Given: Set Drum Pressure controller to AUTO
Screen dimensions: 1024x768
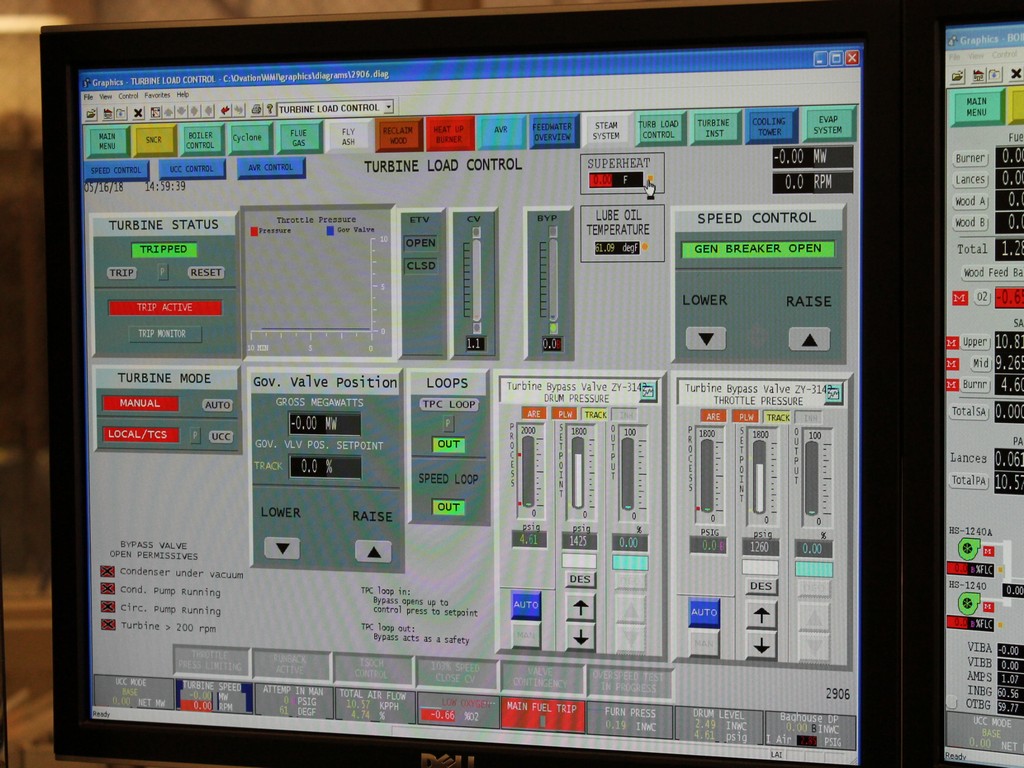Looking at the screenshot, I should pyautogui.click(x=526, y=604).
